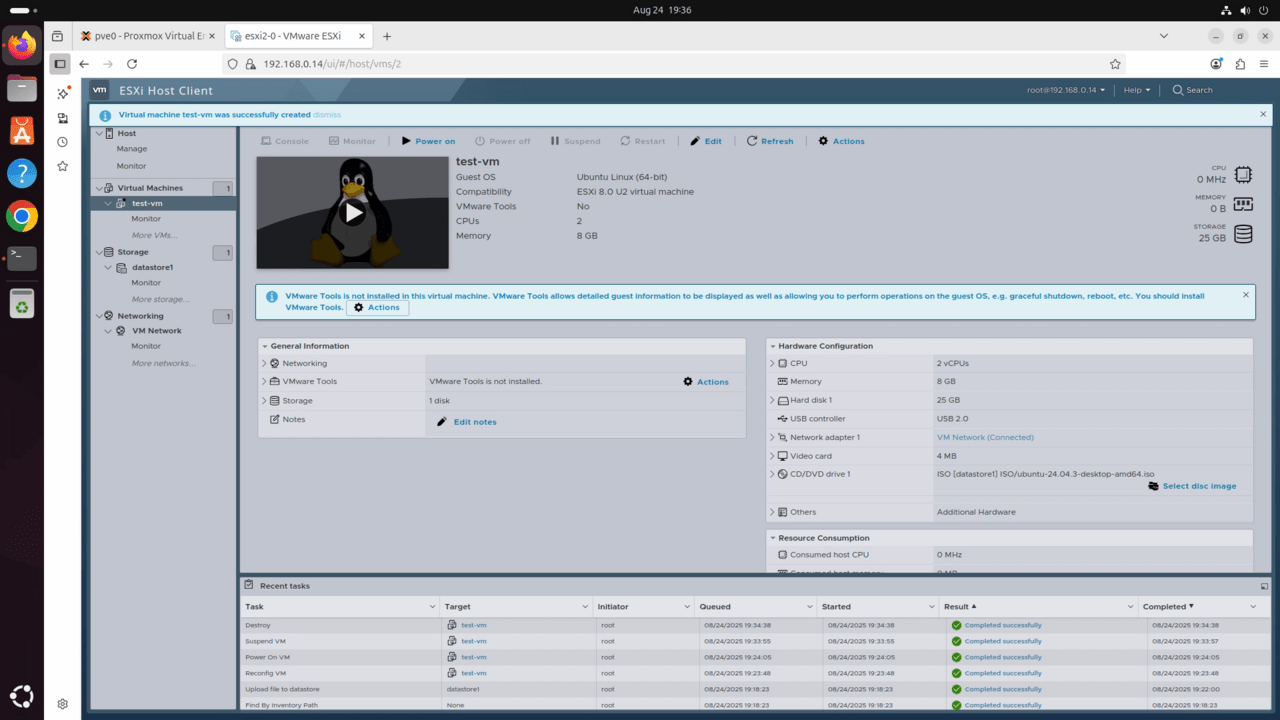Click the VMware vm logo icon
Image resolution: width=1280 pixels, height=720 pixels.
pyautogui.click(x=100, y=90)
